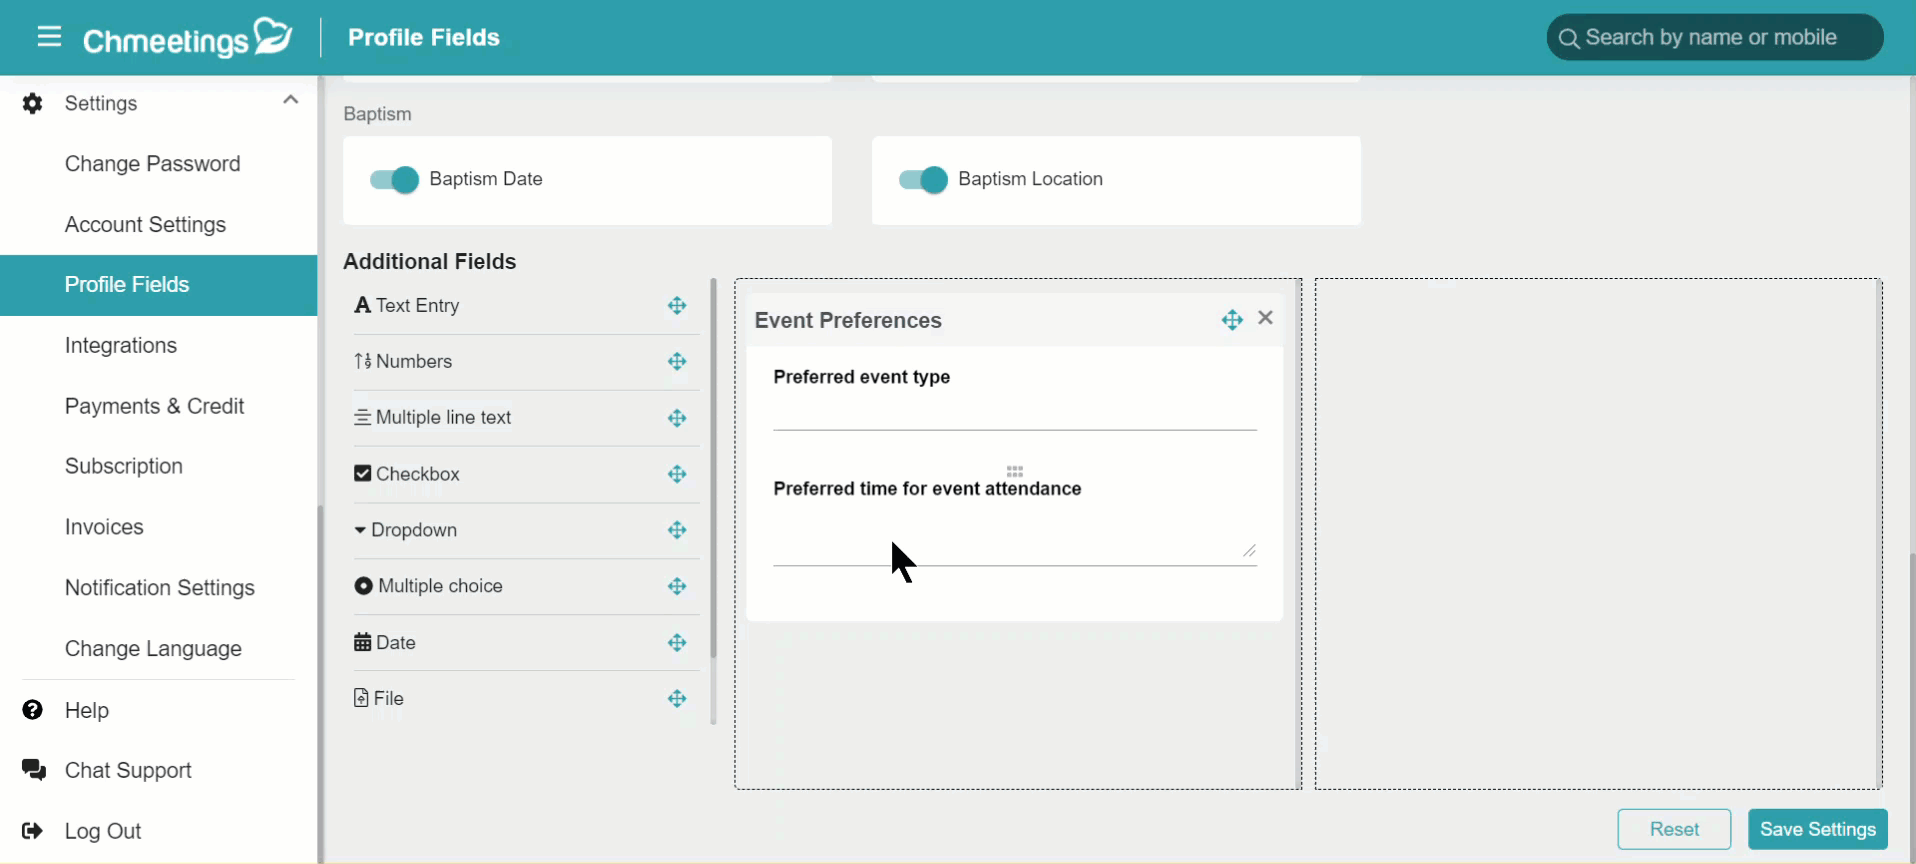
Task: Click the Text Entry letter A icon
Action: click(362, 305)
